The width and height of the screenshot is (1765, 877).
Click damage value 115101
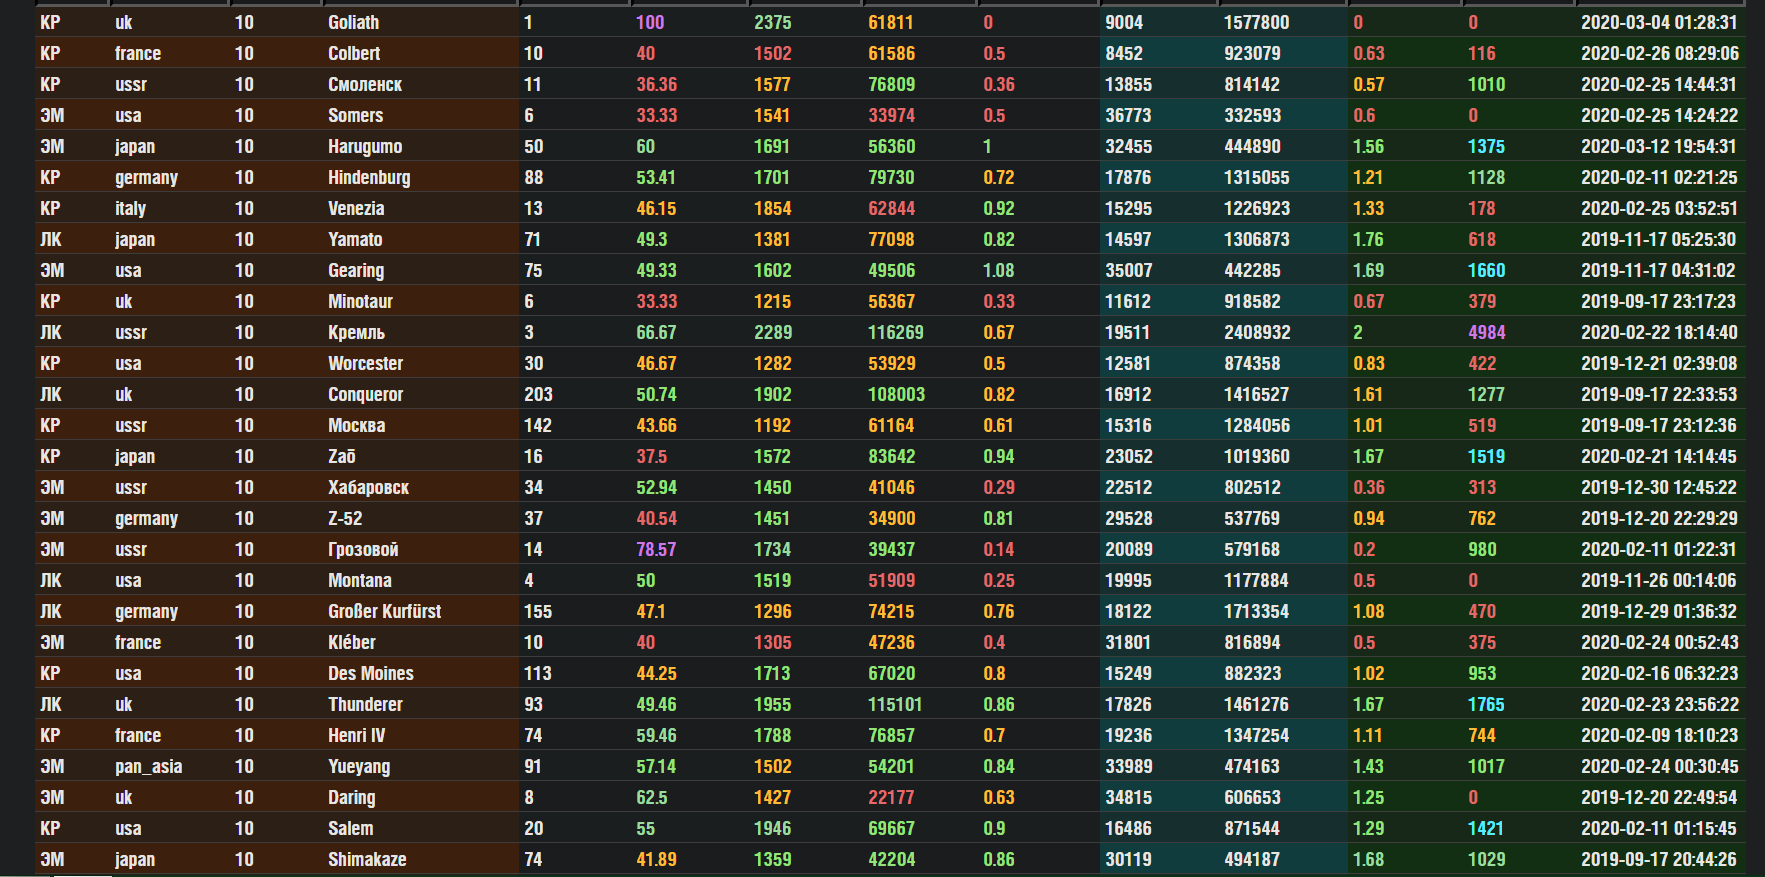pyautogui.click(x=895, y=704)
